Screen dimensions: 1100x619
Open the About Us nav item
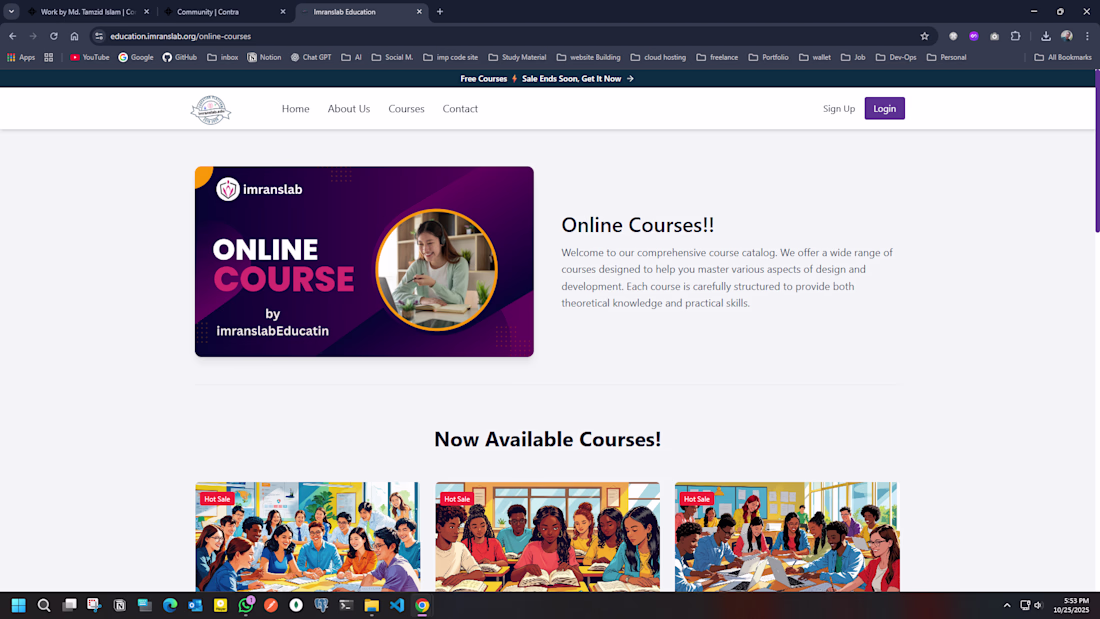(349, 109)
